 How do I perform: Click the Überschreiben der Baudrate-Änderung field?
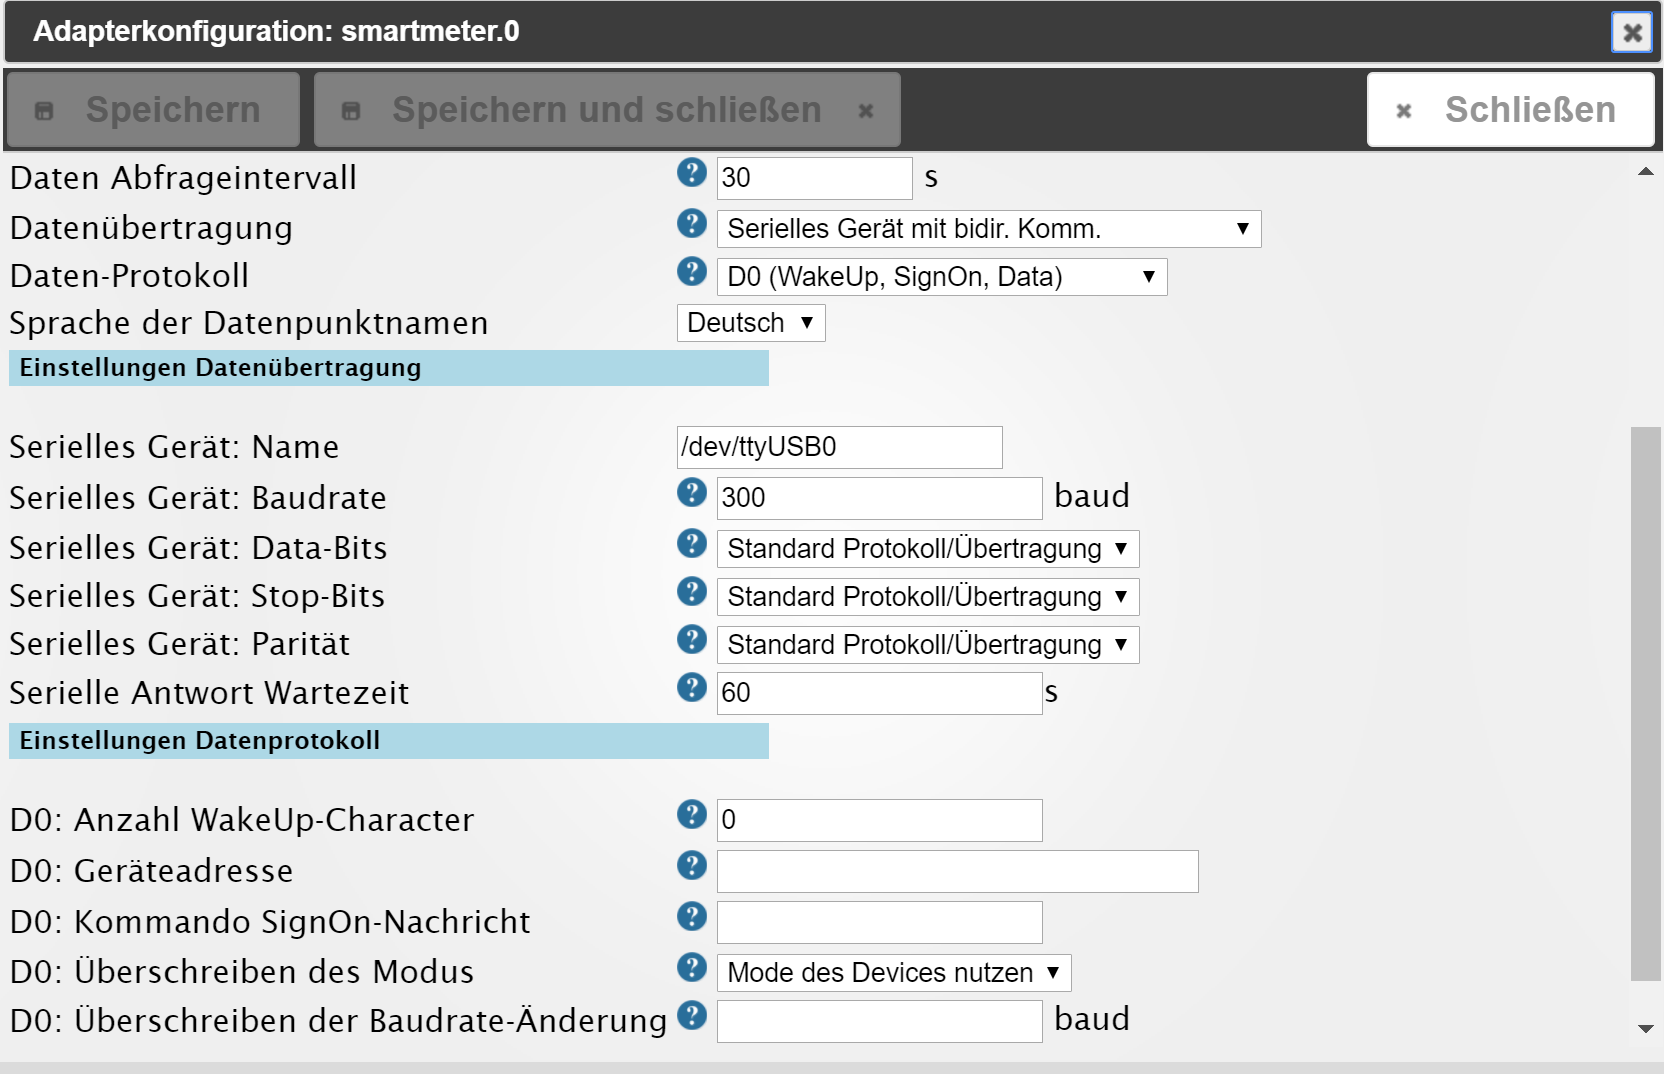pos(879,1021)
